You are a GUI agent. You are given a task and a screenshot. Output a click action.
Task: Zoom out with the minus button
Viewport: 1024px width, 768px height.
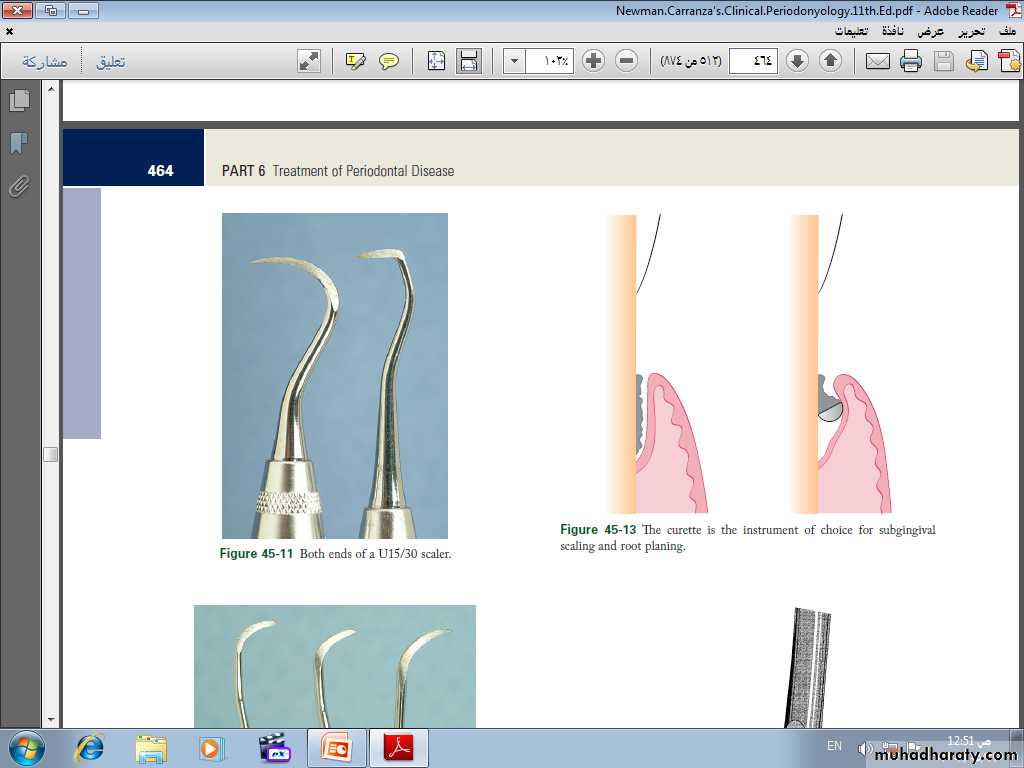[626, 61]
